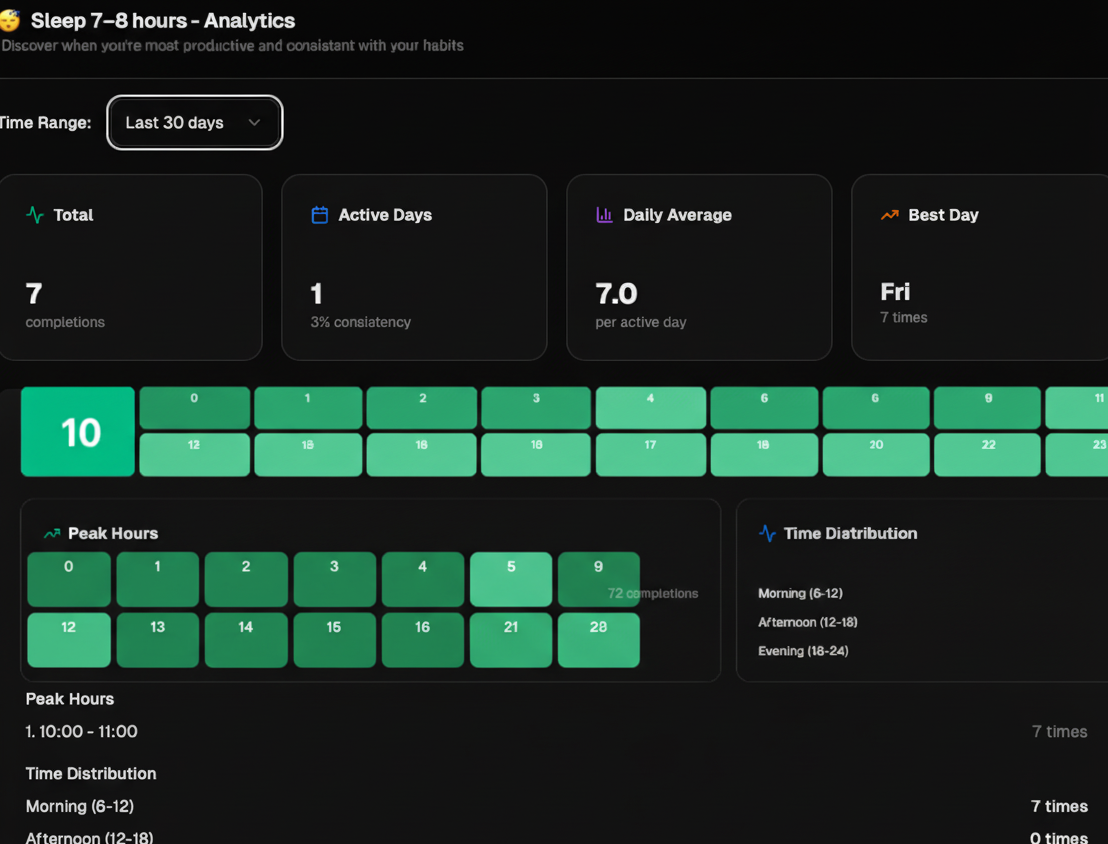This screenshot has width=1108, height=844.
Task: Click the bar chart icon beside Daily Average
Action: tap(602, 214)
